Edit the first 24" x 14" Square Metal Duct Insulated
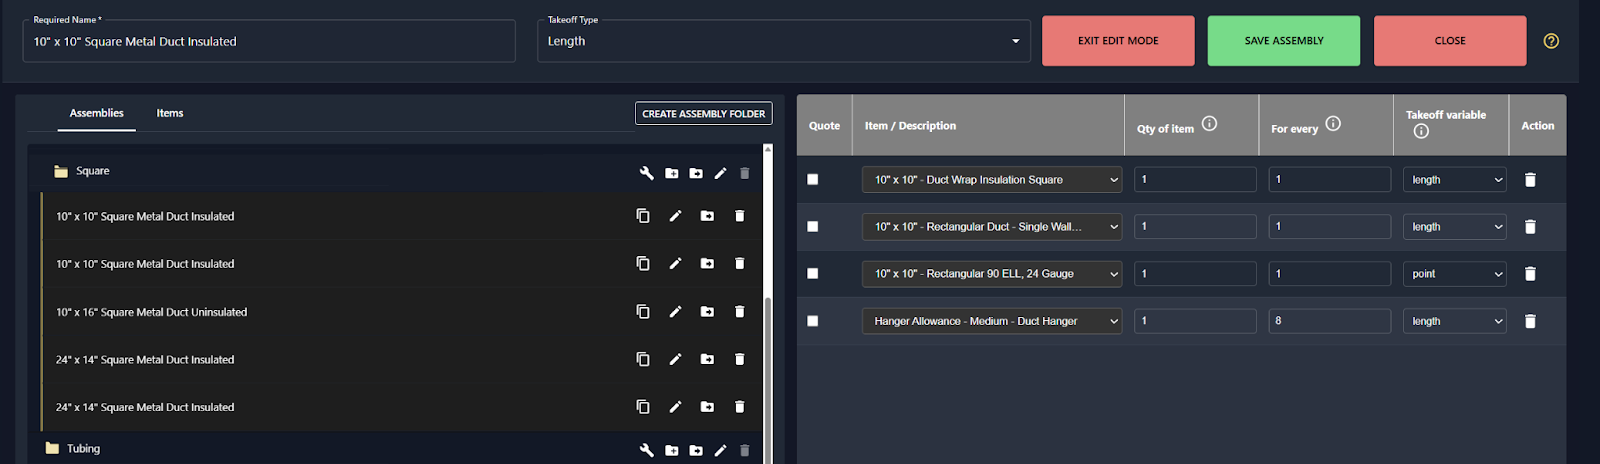 (675, 359)
